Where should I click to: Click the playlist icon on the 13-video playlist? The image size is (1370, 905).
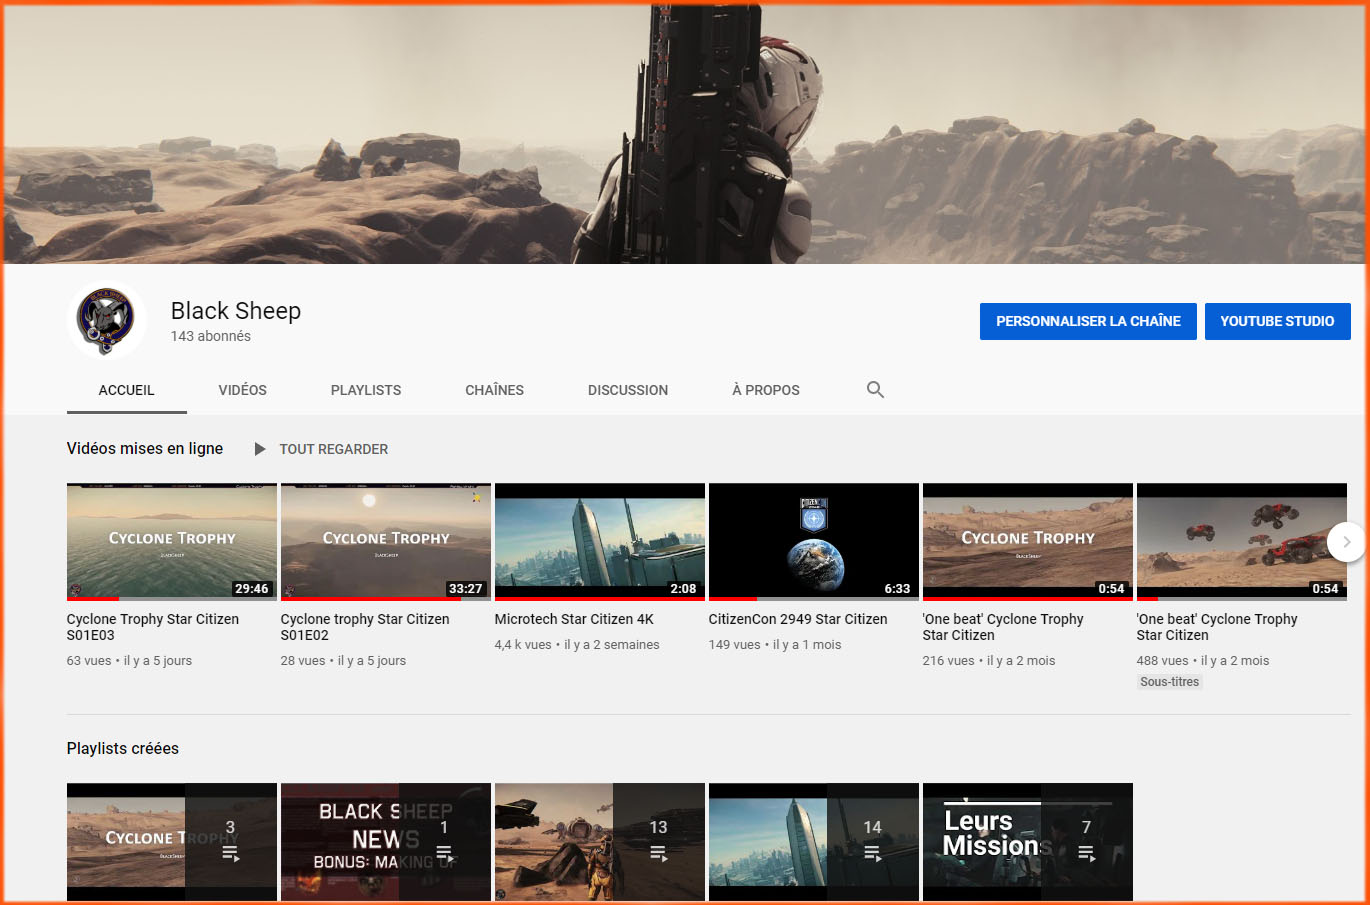point(658,854)
